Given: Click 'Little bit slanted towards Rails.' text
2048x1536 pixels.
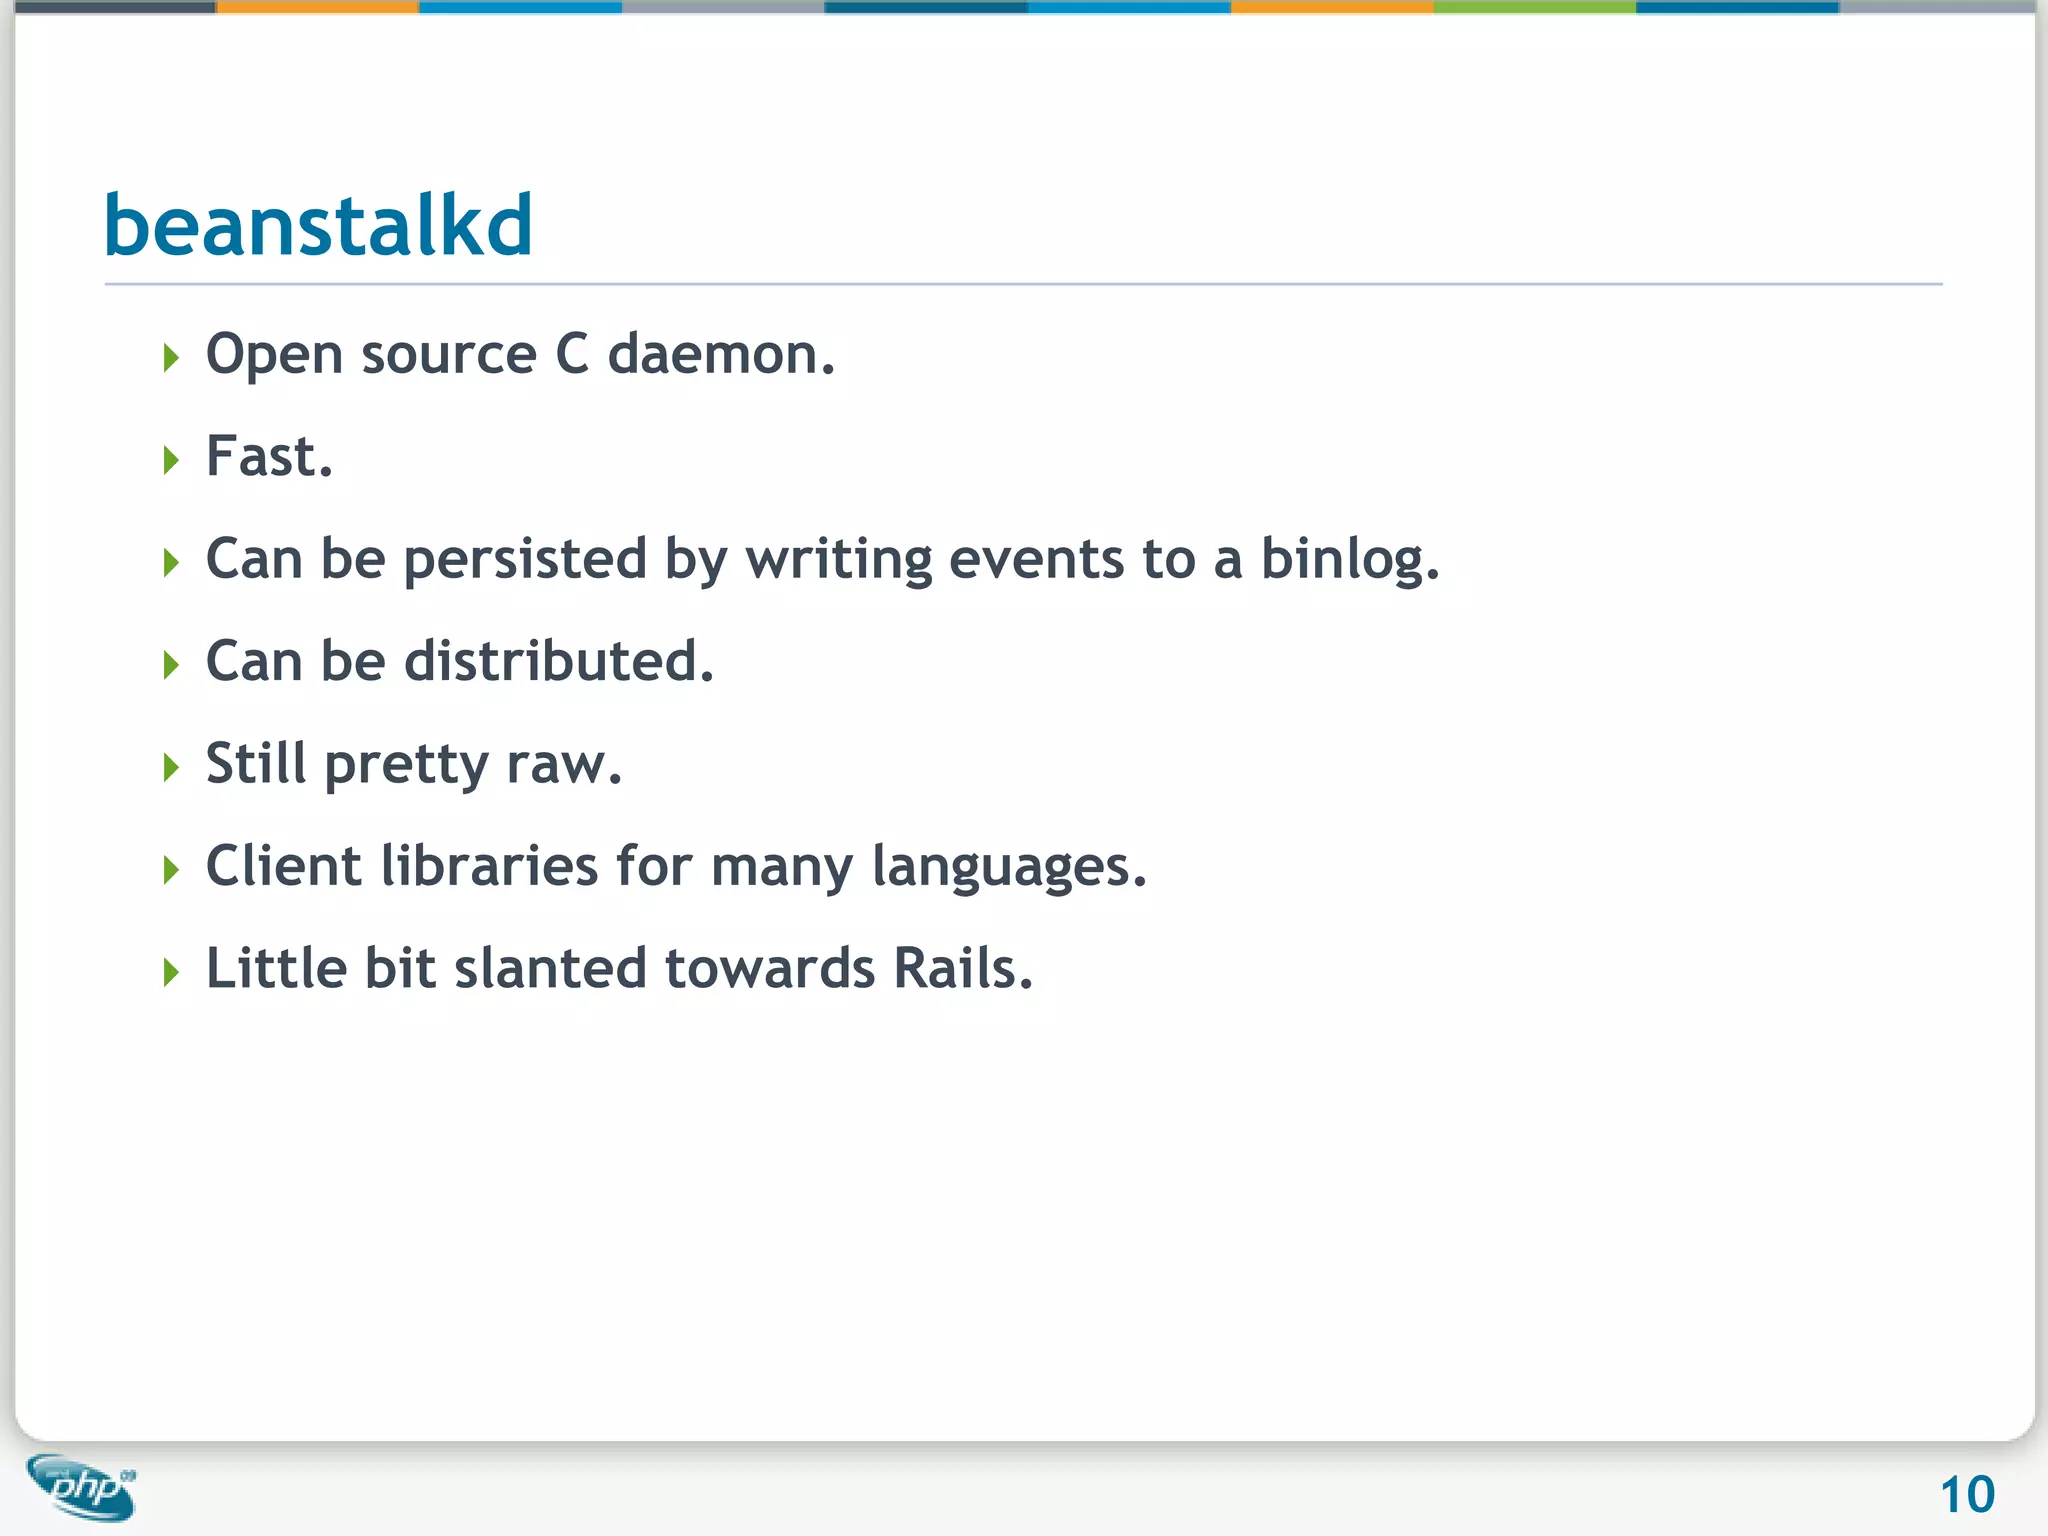Looking at the screenshot, I should (619, 969).
